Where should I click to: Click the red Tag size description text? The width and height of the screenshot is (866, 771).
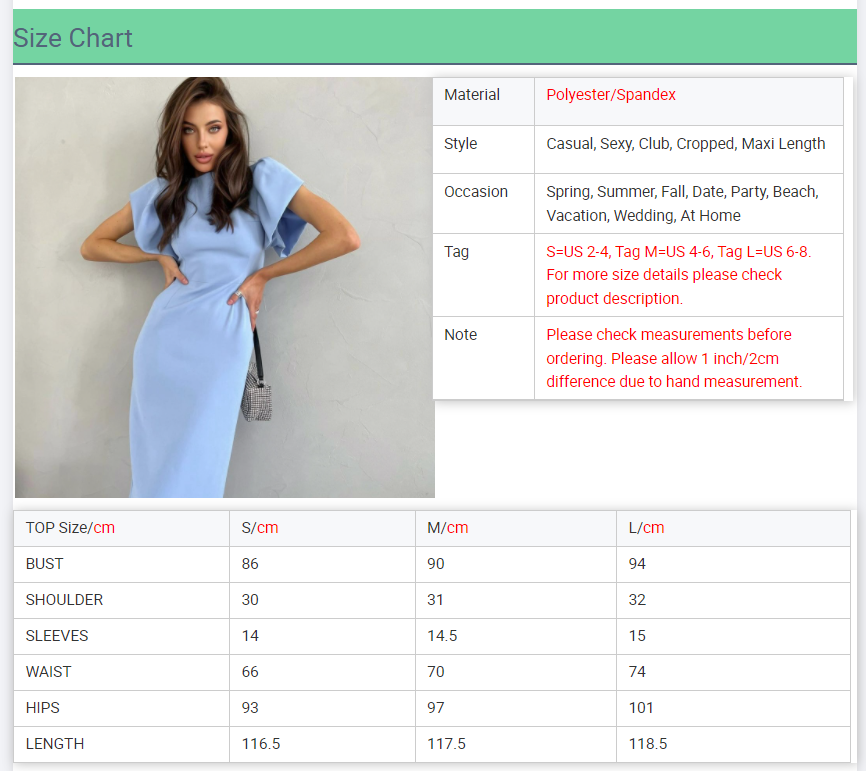tap(678, 275)
